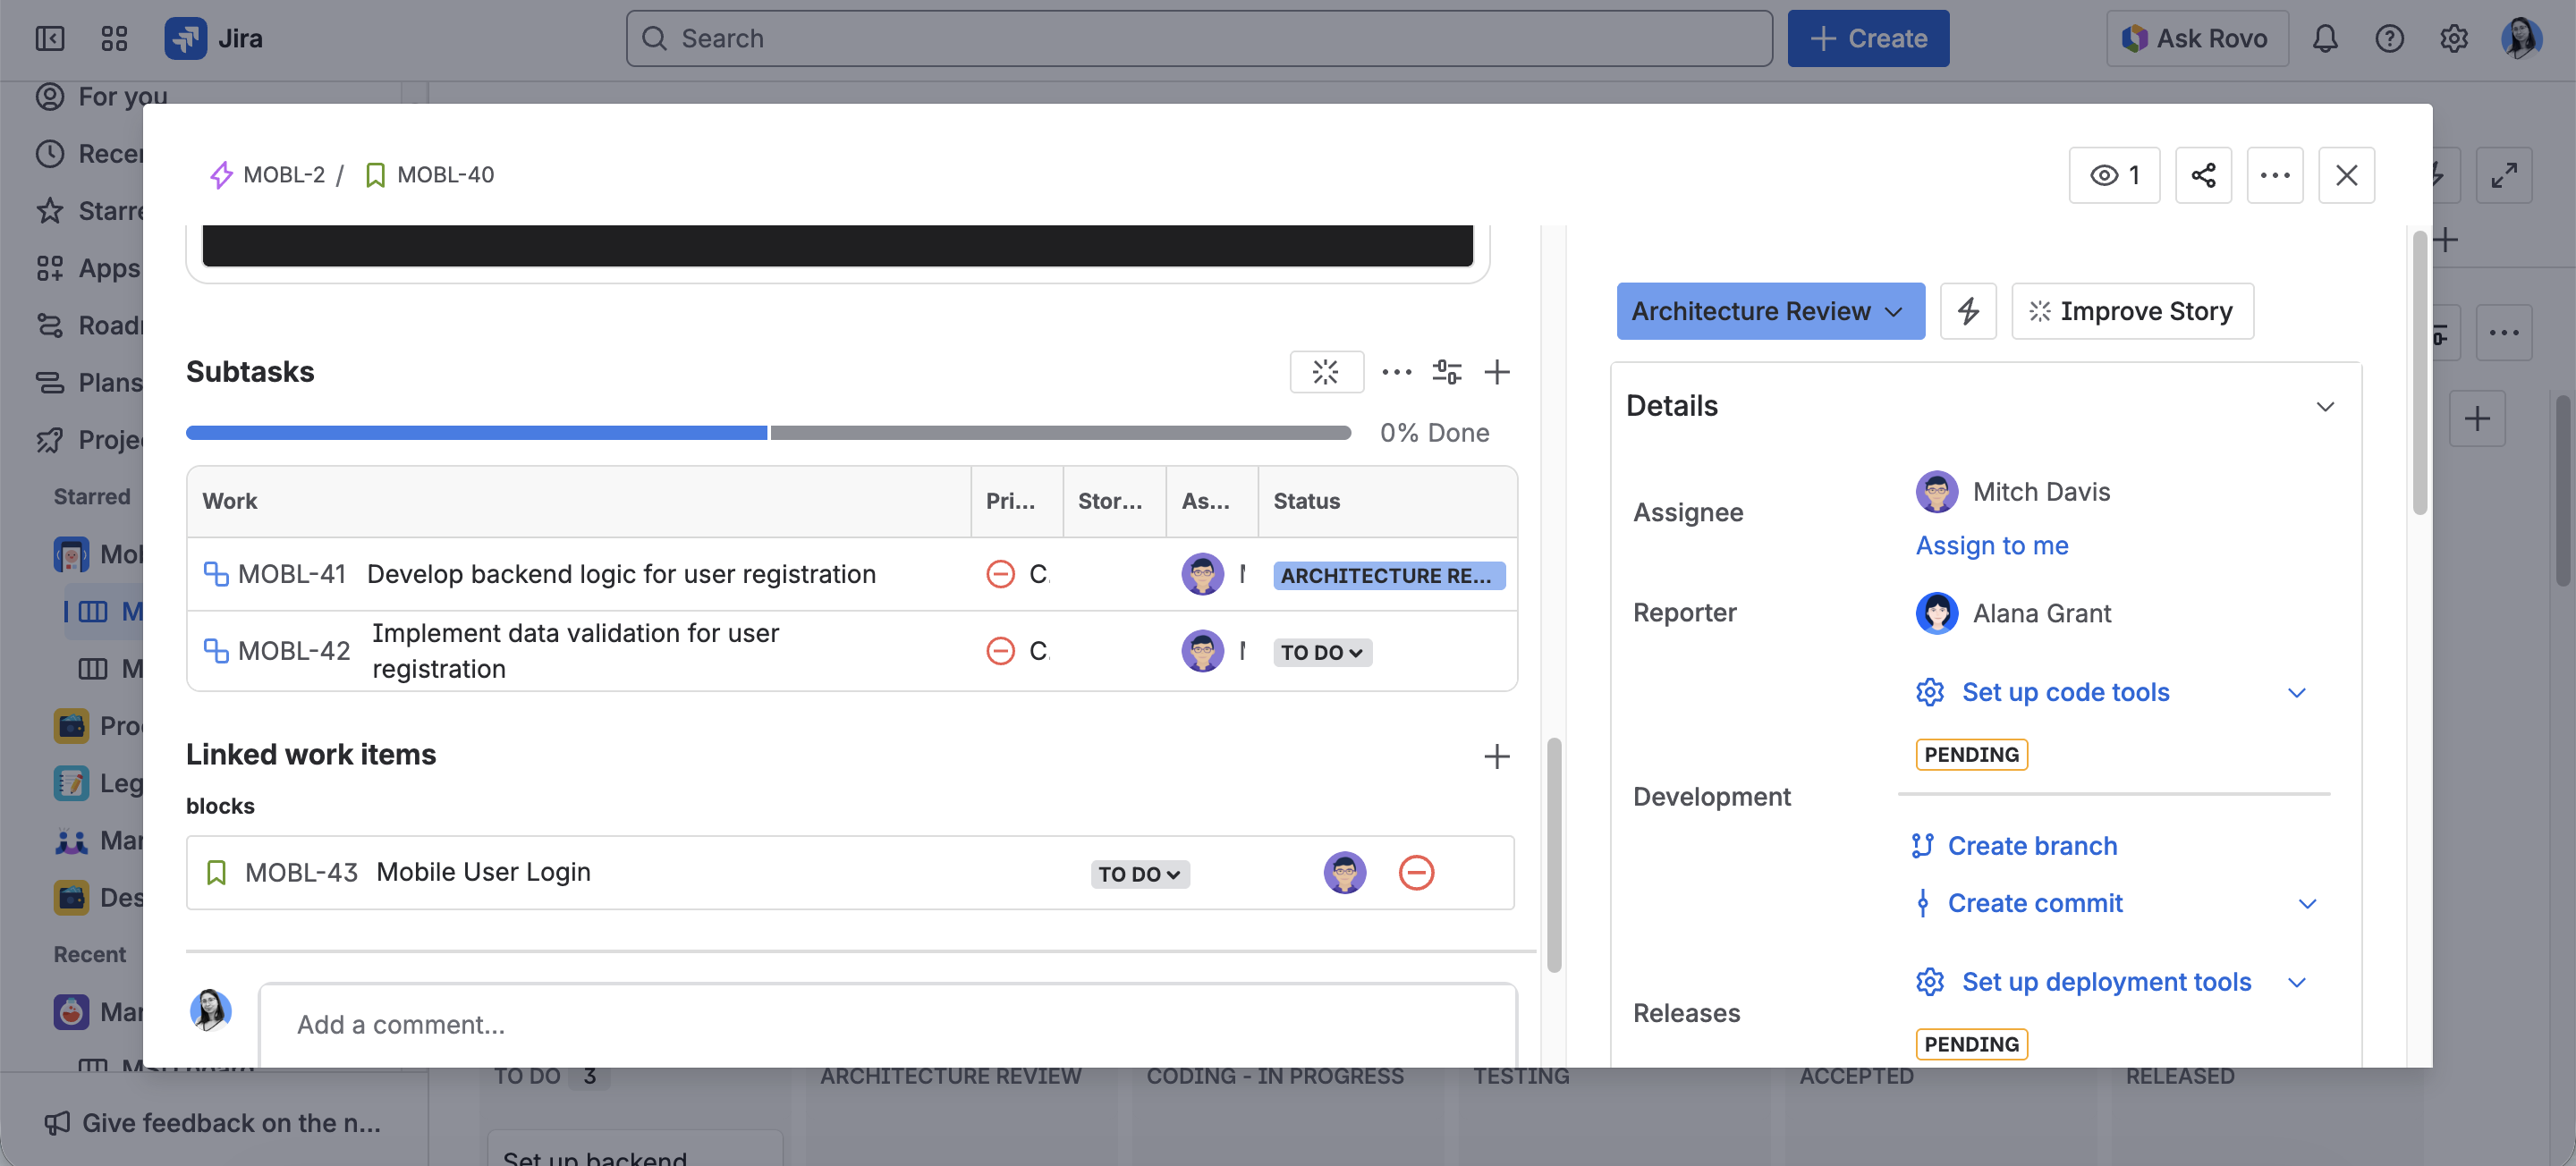The height and width of the screenshot is (1166, 2576).
Task: Open subtask view settings sliders icon
Action: pos(1446,372)
